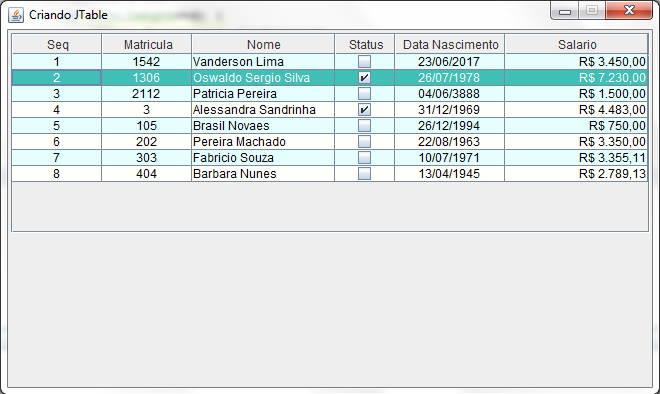The width and height of the screenshot is (660, 394).
Task: Toggle Status checkbox for Fabricio Souza
Action: coord(364,158)
